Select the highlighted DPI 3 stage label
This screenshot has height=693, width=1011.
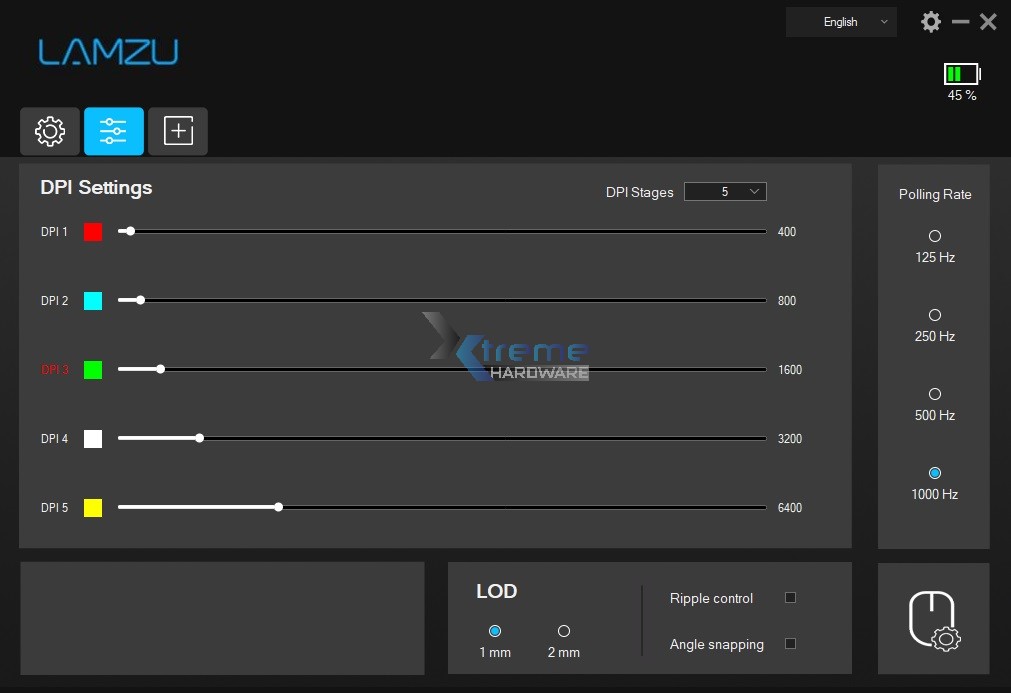click(x=54, y=369)
